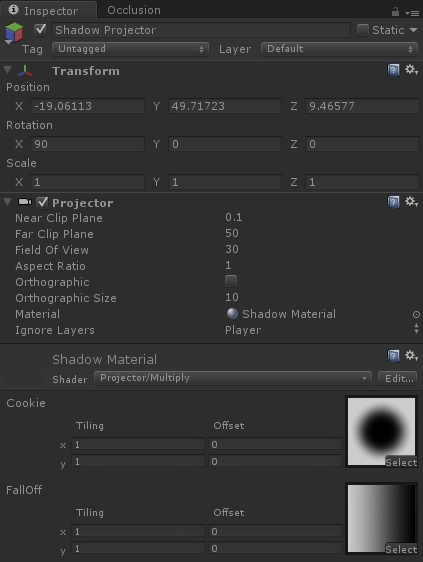Image resolution: width=423 pixels, height=562 pixels.
Task: Click Cookie Offset y field
Action: coord(276,461)
